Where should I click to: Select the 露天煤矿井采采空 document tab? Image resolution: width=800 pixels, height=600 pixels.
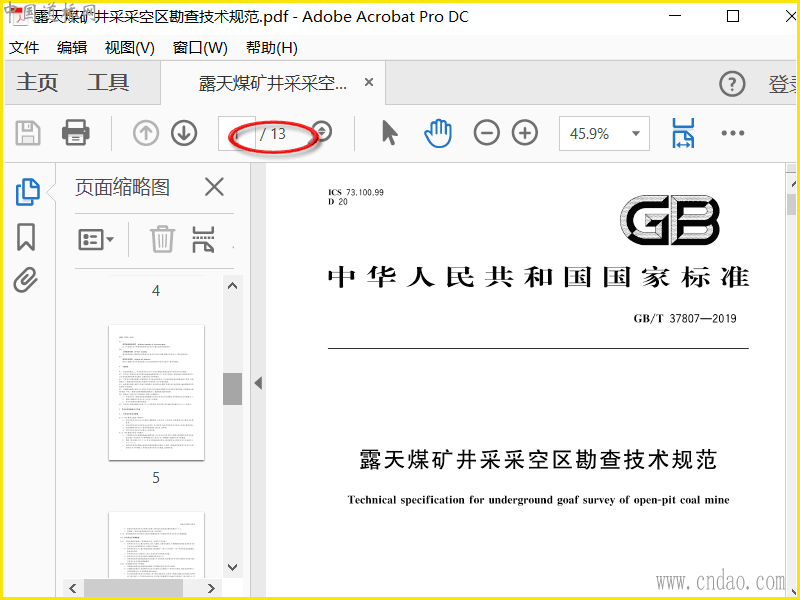272,83
